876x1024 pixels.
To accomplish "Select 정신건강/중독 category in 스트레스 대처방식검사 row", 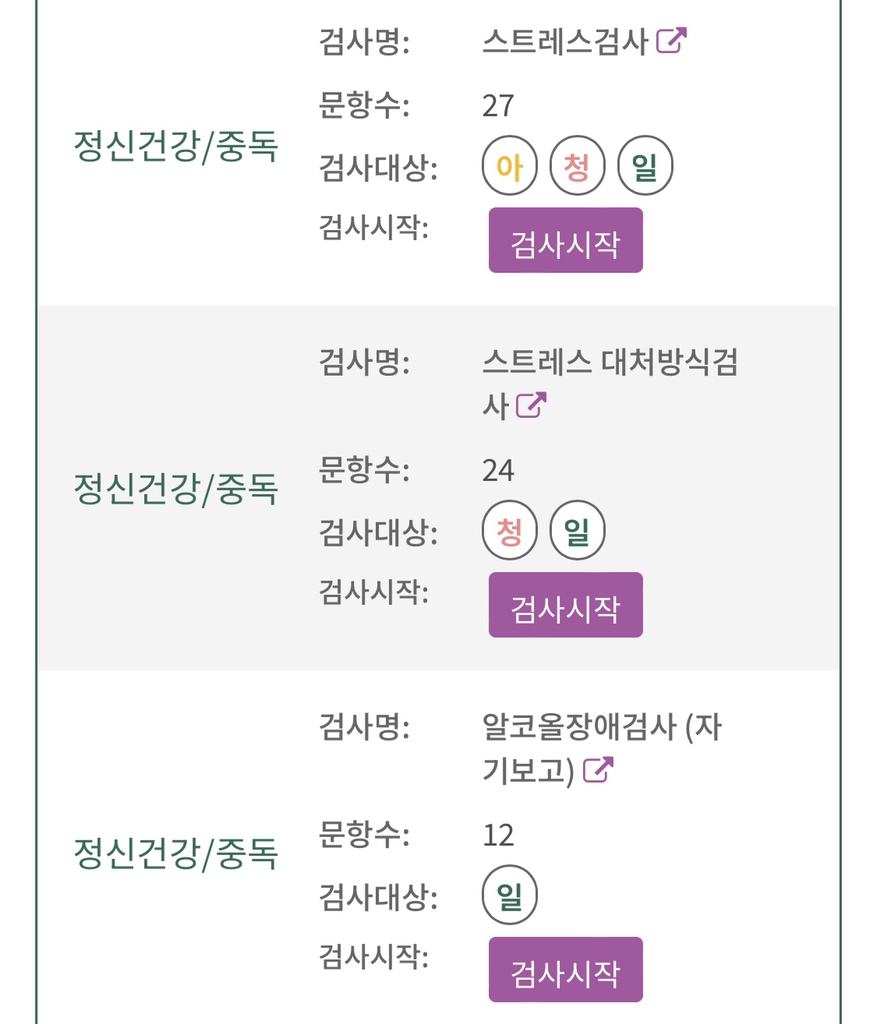I will pos(175,489).
